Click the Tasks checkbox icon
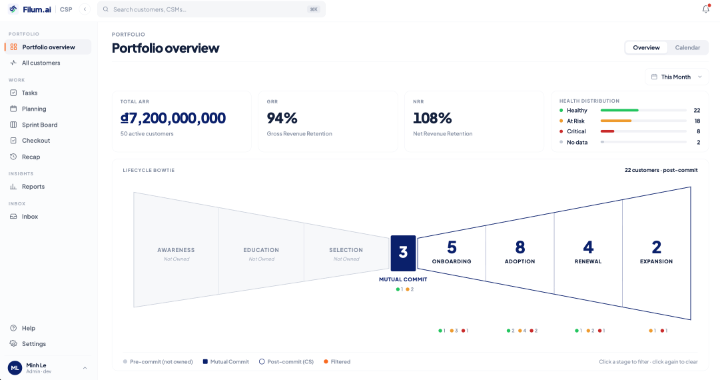 point(13,93)
